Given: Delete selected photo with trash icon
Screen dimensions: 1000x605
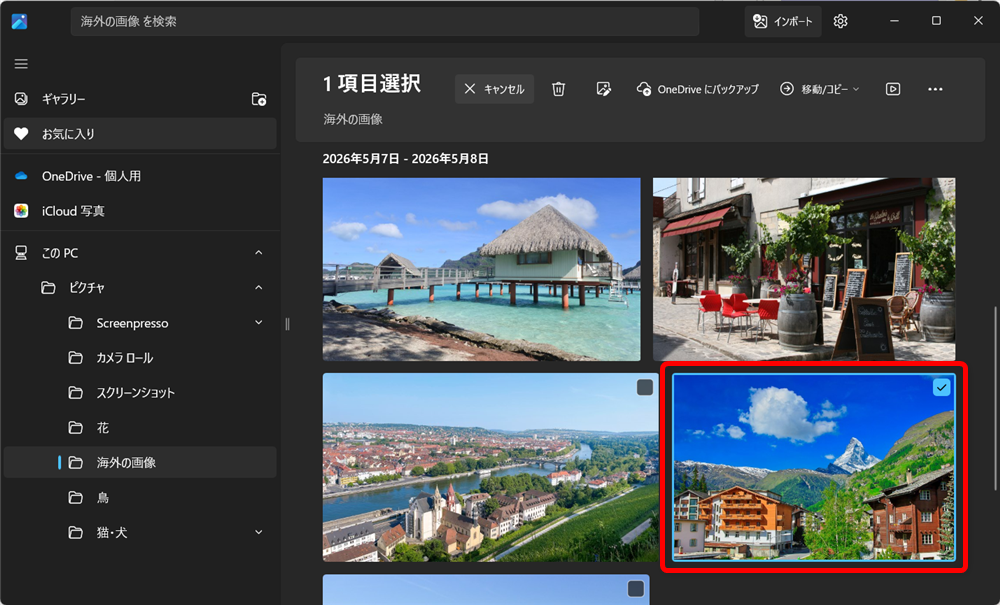Looking at the screenshot, I should (559, 89).
